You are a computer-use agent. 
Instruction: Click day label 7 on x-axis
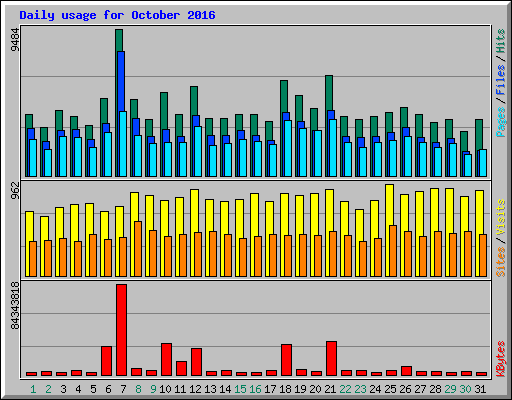123,389
